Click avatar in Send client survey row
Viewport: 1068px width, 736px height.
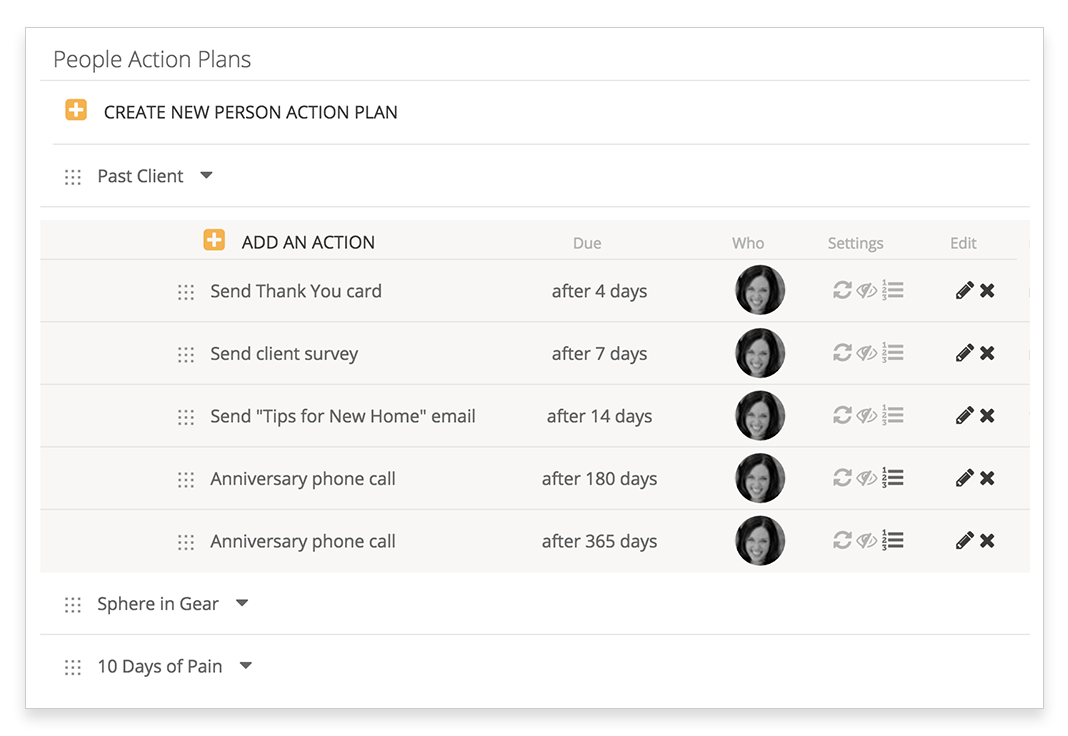click(760, 353)
